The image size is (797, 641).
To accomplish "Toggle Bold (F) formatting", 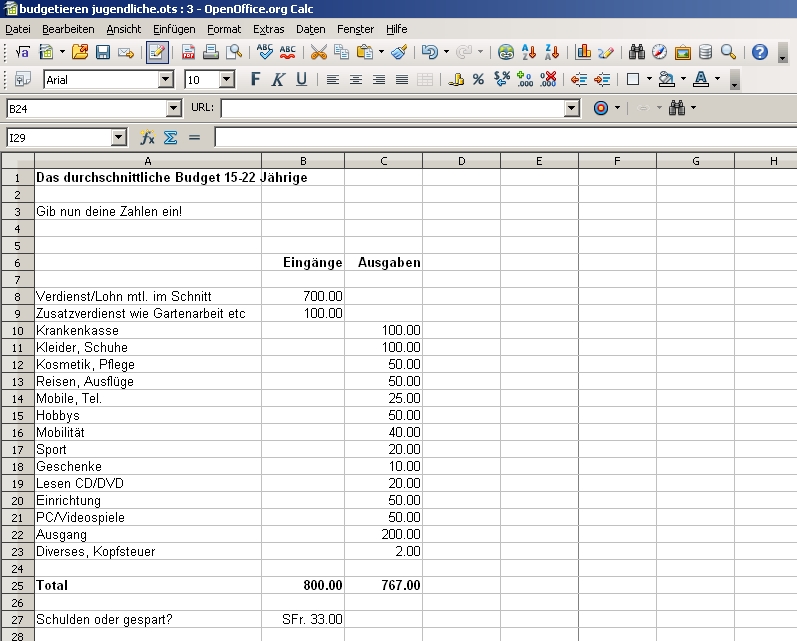I will coord(255,79).
